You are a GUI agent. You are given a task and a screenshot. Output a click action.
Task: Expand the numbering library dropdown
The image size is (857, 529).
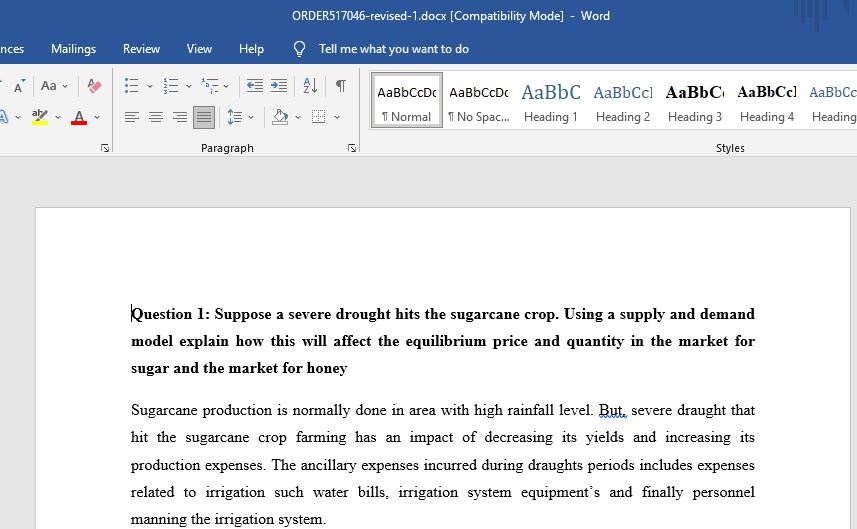pyautogui.click(x=189, y=86)
